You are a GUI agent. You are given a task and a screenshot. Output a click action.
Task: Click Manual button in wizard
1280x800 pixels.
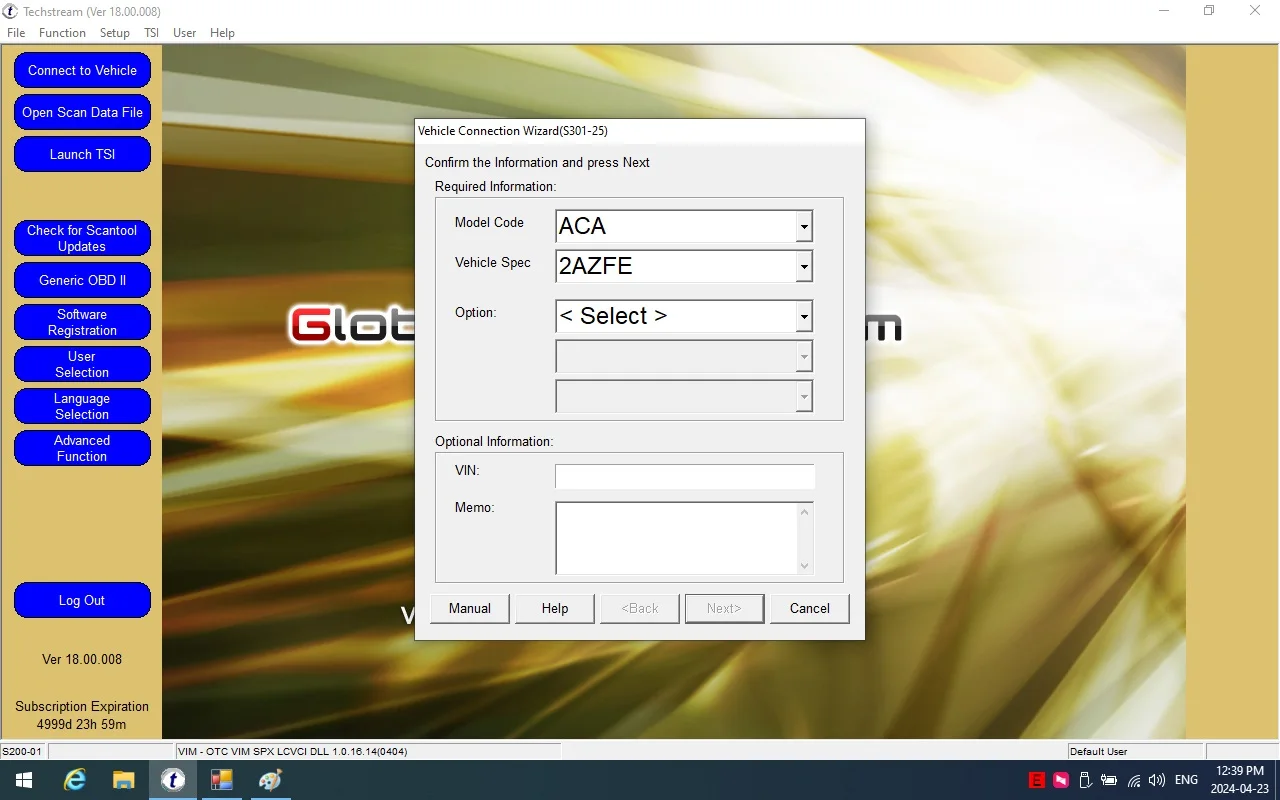click(470, 608)
